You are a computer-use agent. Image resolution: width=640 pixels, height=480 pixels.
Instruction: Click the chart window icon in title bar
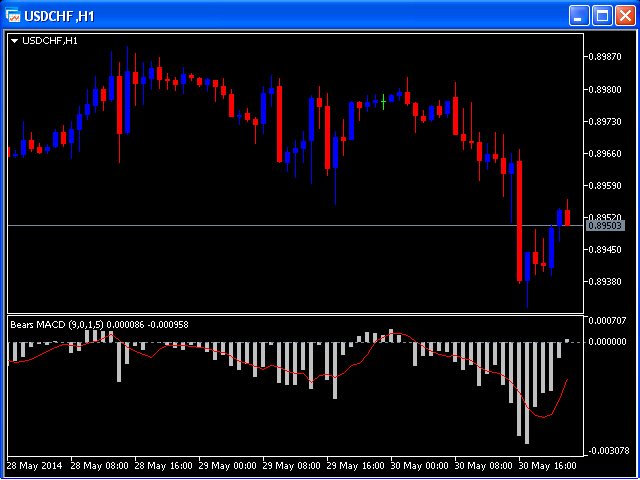coord(13,16)
